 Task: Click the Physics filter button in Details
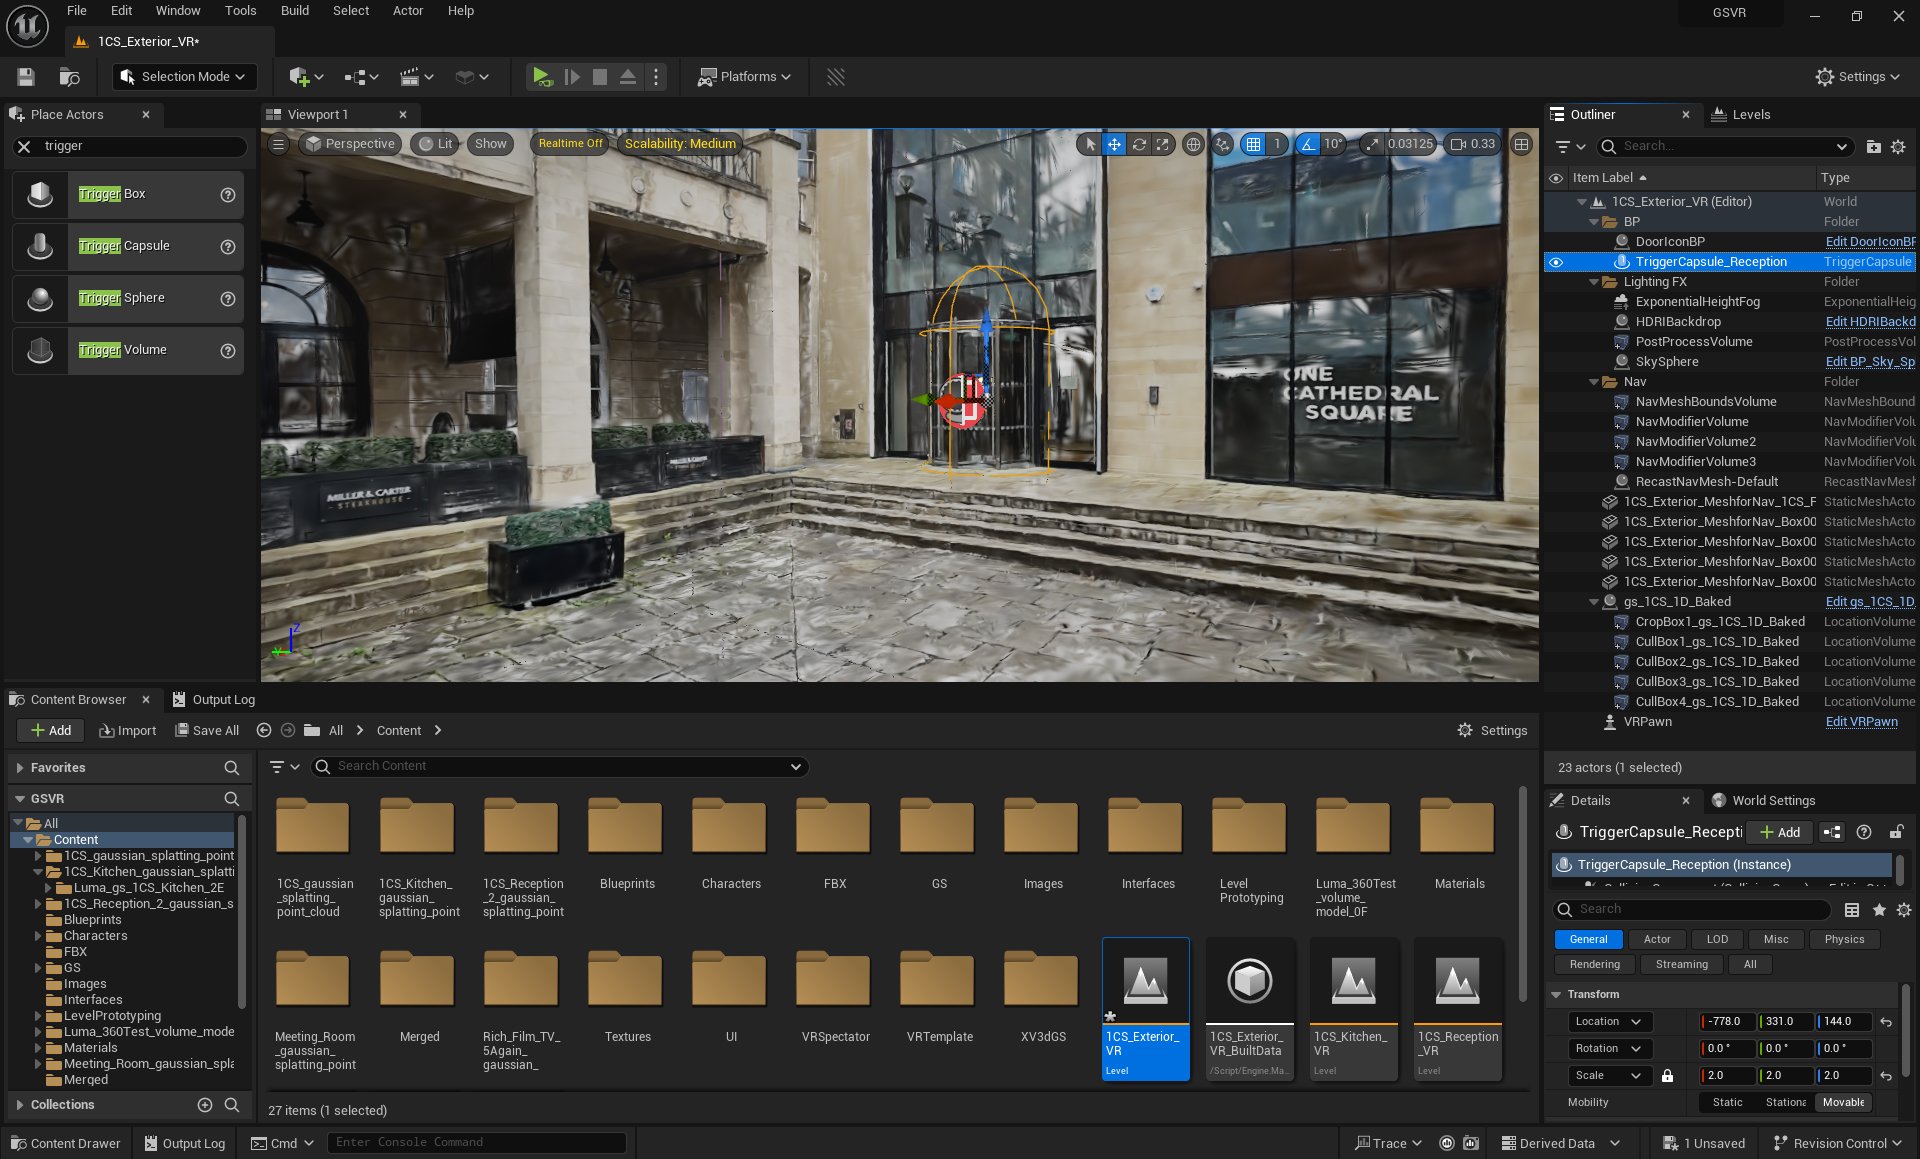[1844, 940]
